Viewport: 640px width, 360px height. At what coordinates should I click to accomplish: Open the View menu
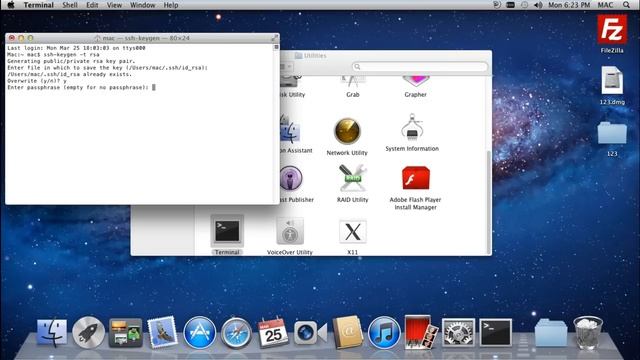114,5
